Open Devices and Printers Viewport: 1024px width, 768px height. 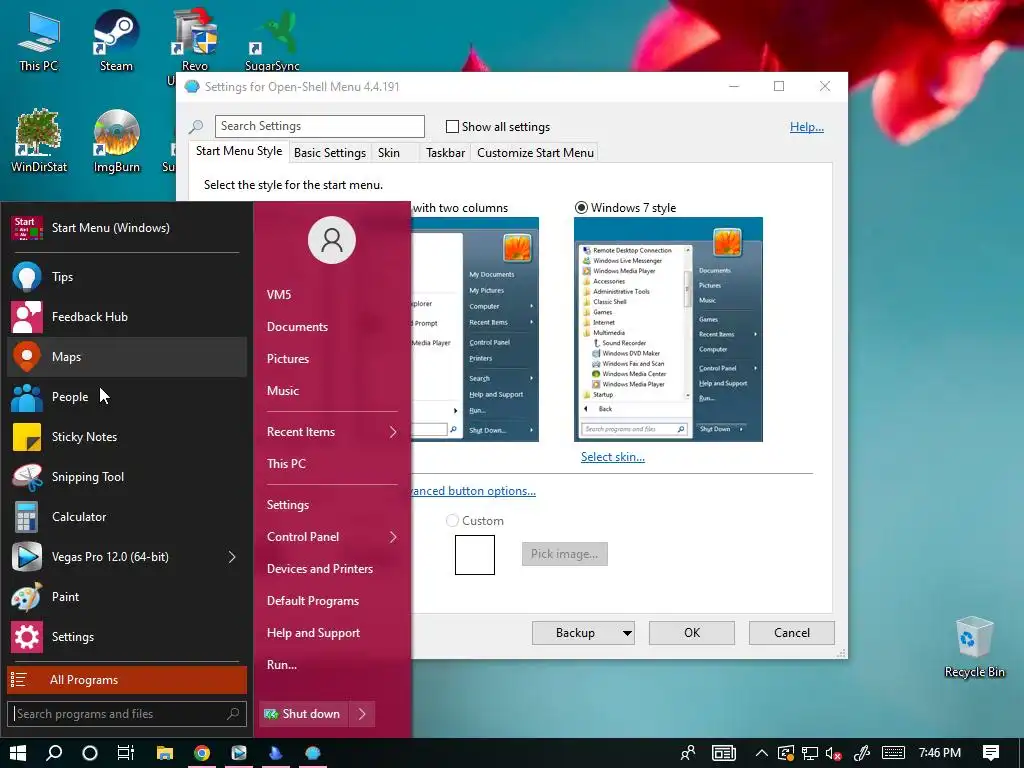coord(320,569)
